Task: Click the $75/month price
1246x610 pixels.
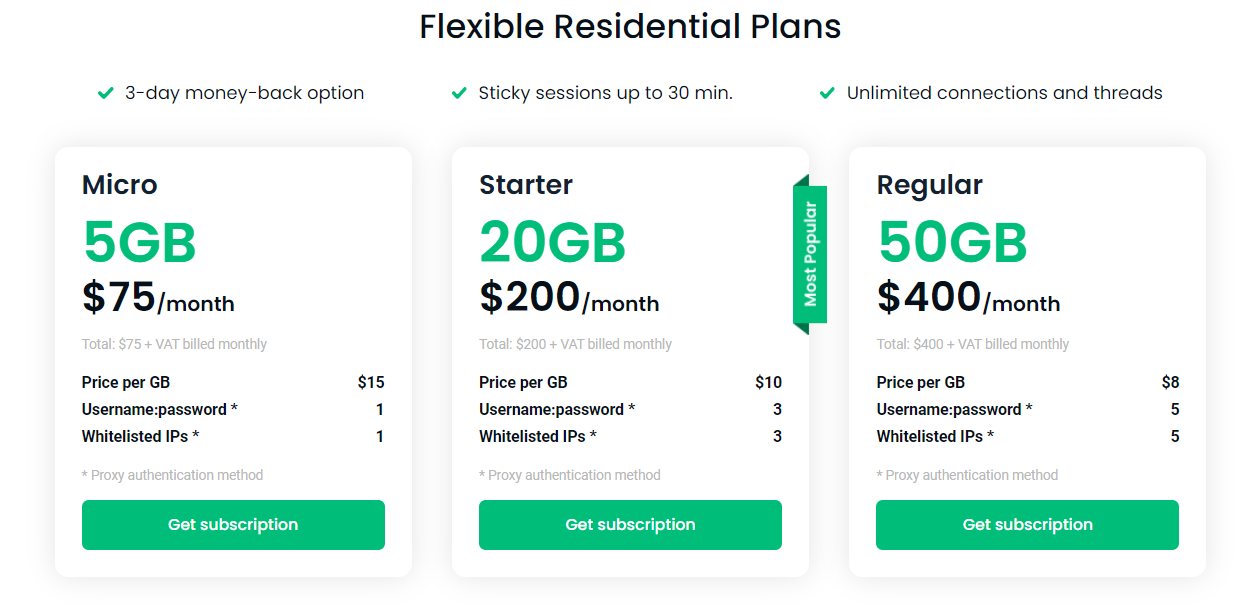Action: (x=158, y=297)
